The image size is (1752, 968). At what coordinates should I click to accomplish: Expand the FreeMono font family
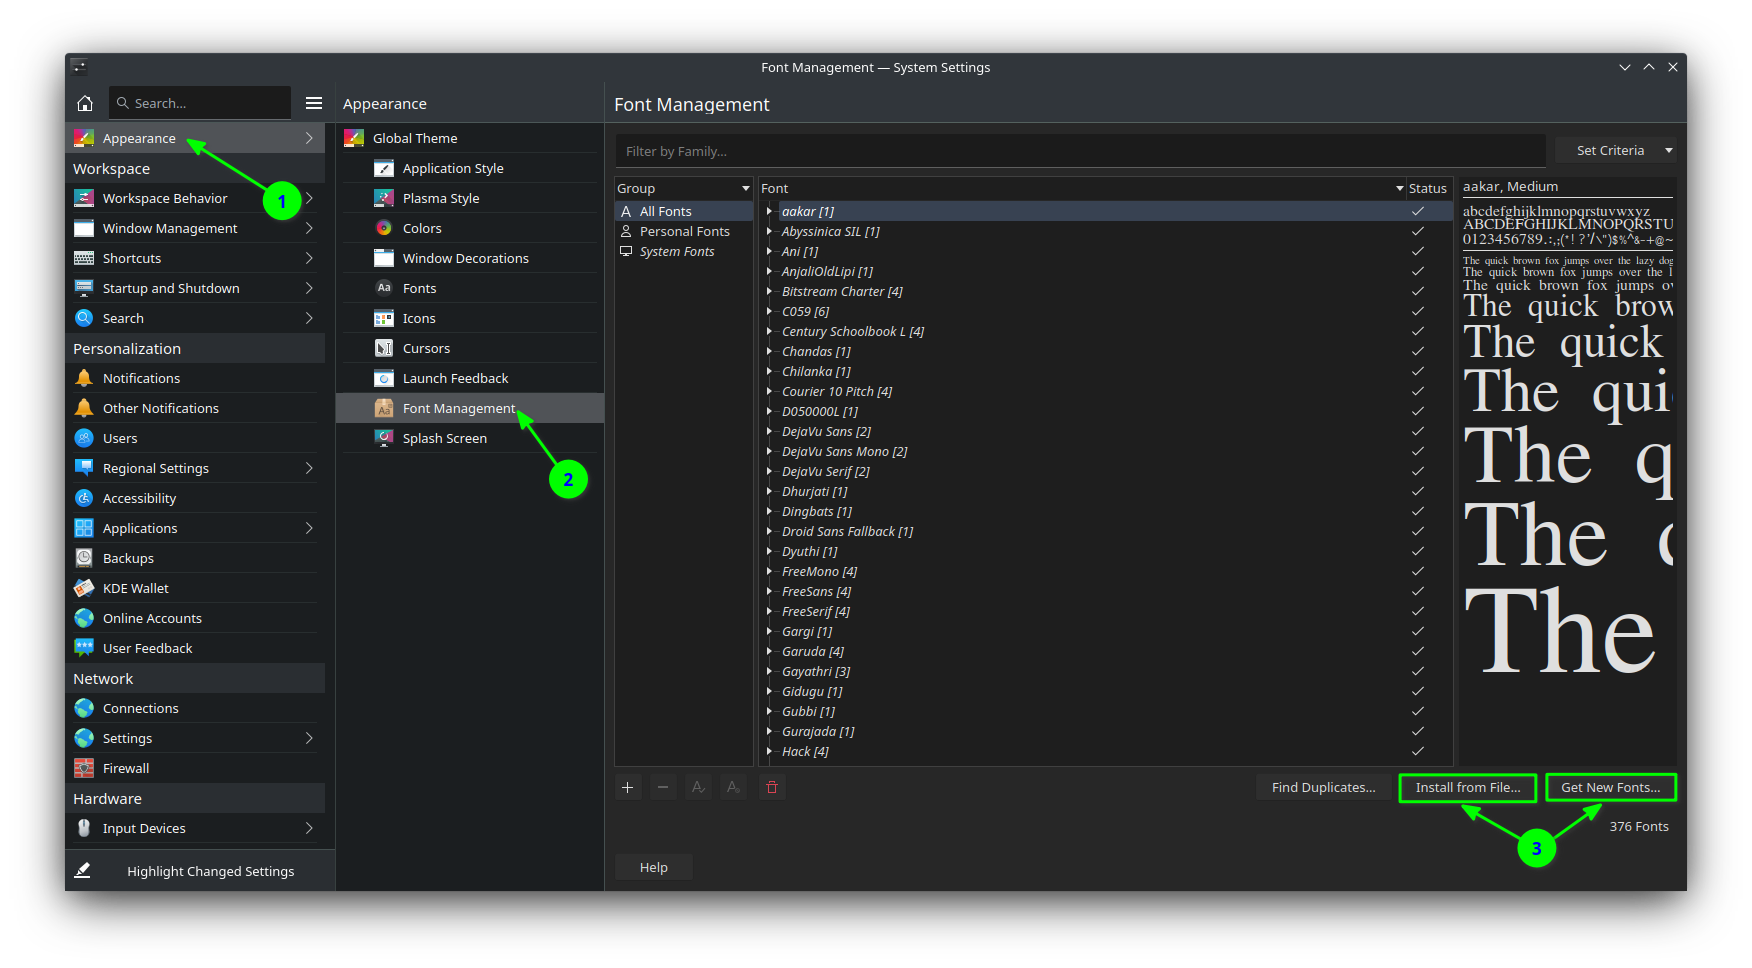[x=769, y=571]
